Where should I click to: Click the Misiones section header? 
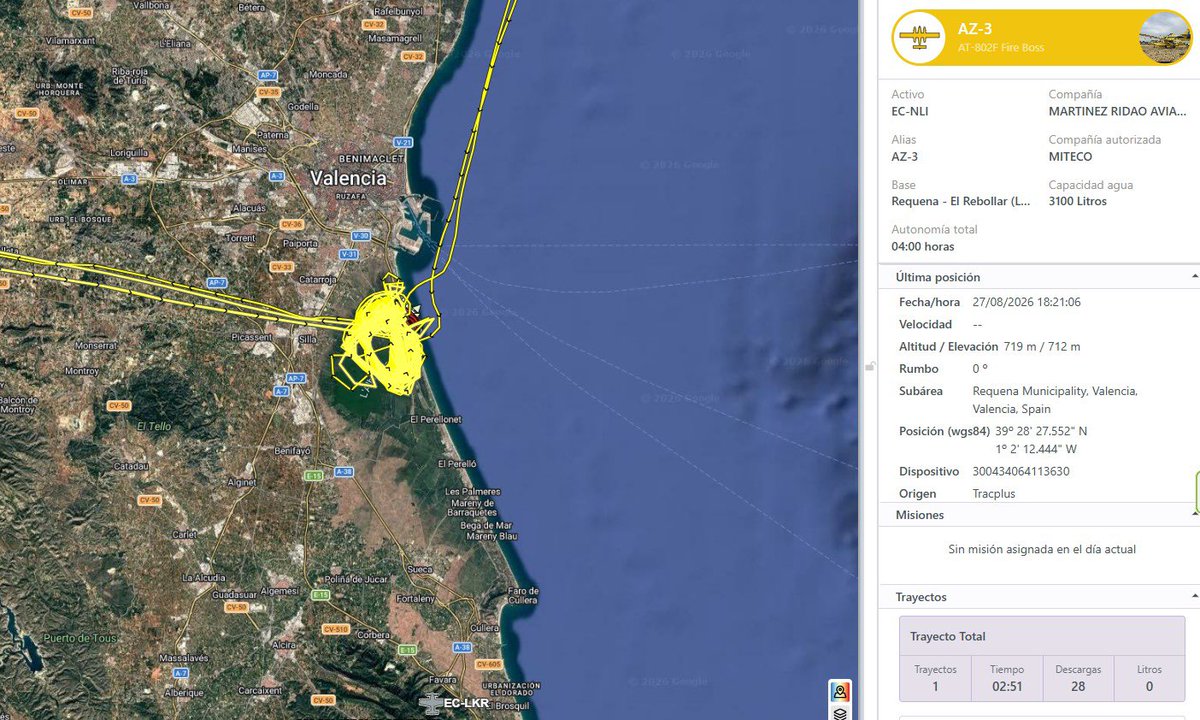pos(1038,515)
